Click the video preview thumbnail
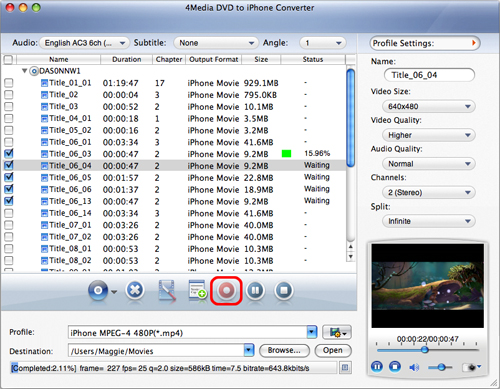 pyautogui.click(x=428, y=286)
